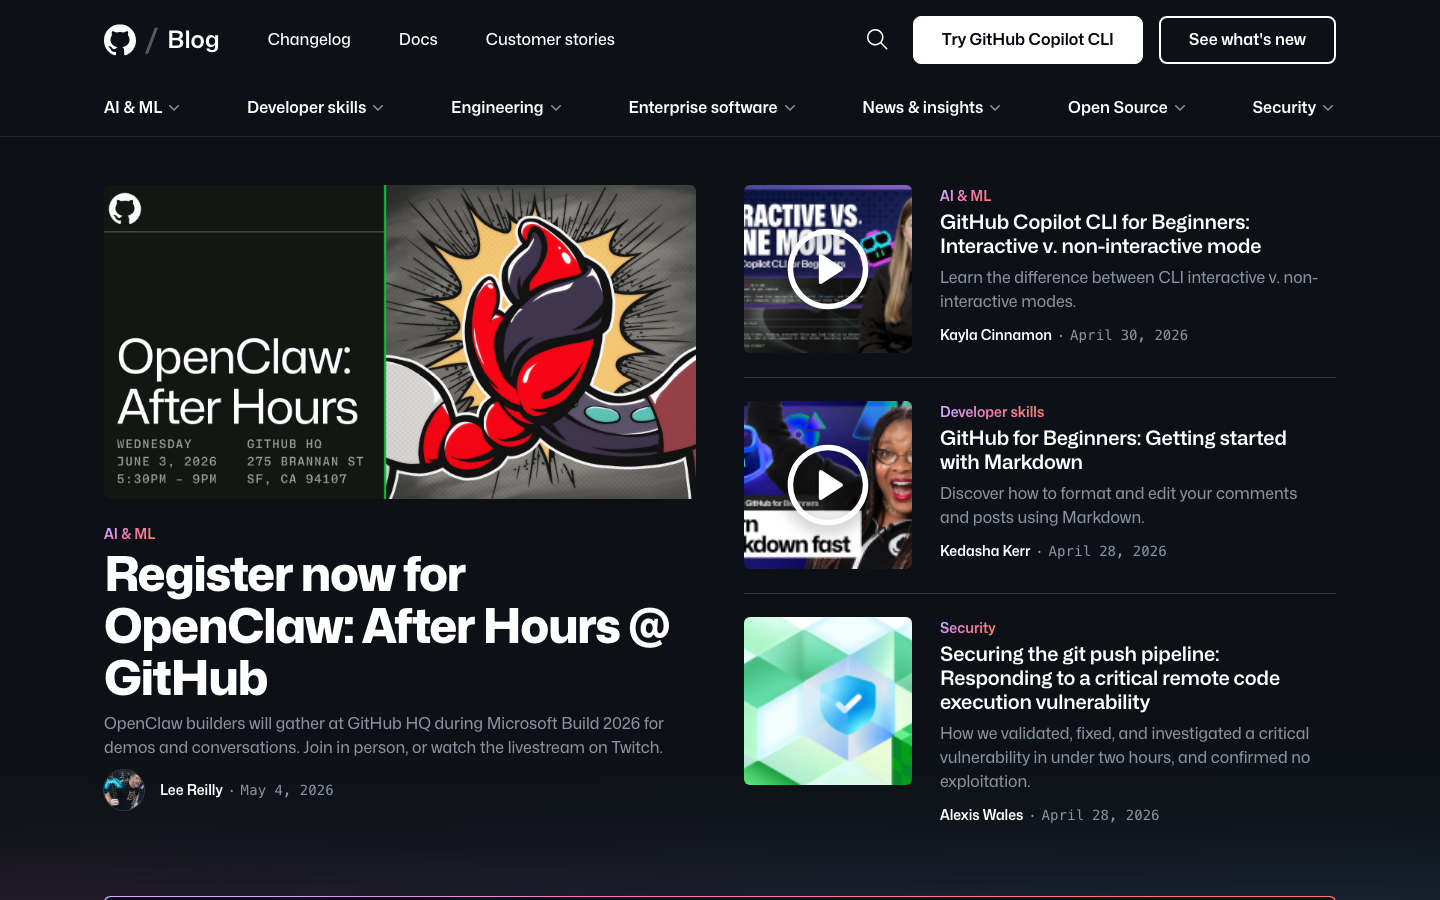Click 'How we validated, fixed' summary text
1440x900 pixels.
click(x=1125, y=757)
